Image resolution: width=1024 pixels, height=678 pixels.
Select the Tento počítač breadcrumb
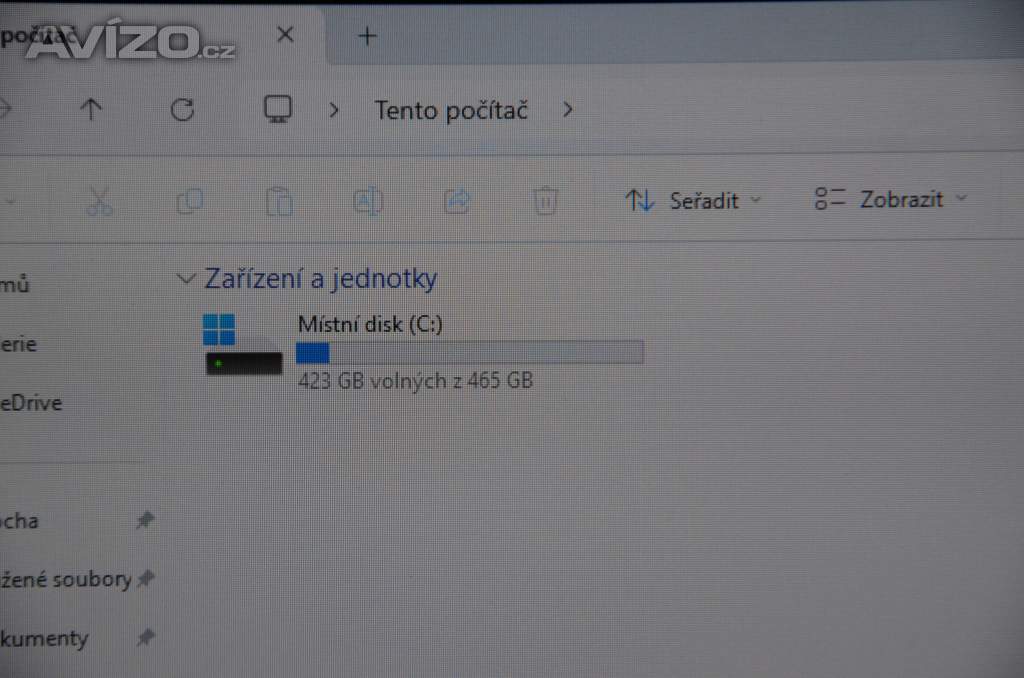pyautogui.click(x=451, y=110)
